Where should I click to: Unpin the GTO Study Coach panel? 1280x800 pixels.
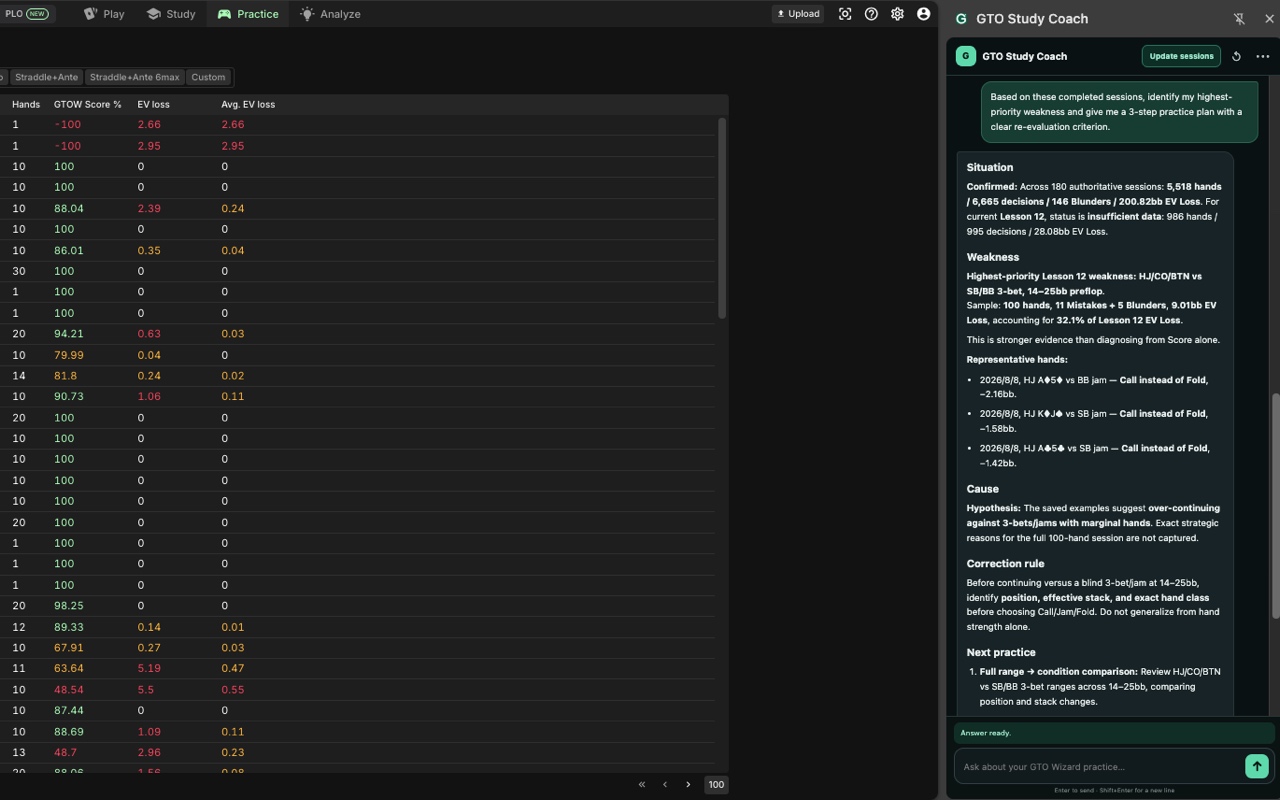click(x=1239, y=19)
